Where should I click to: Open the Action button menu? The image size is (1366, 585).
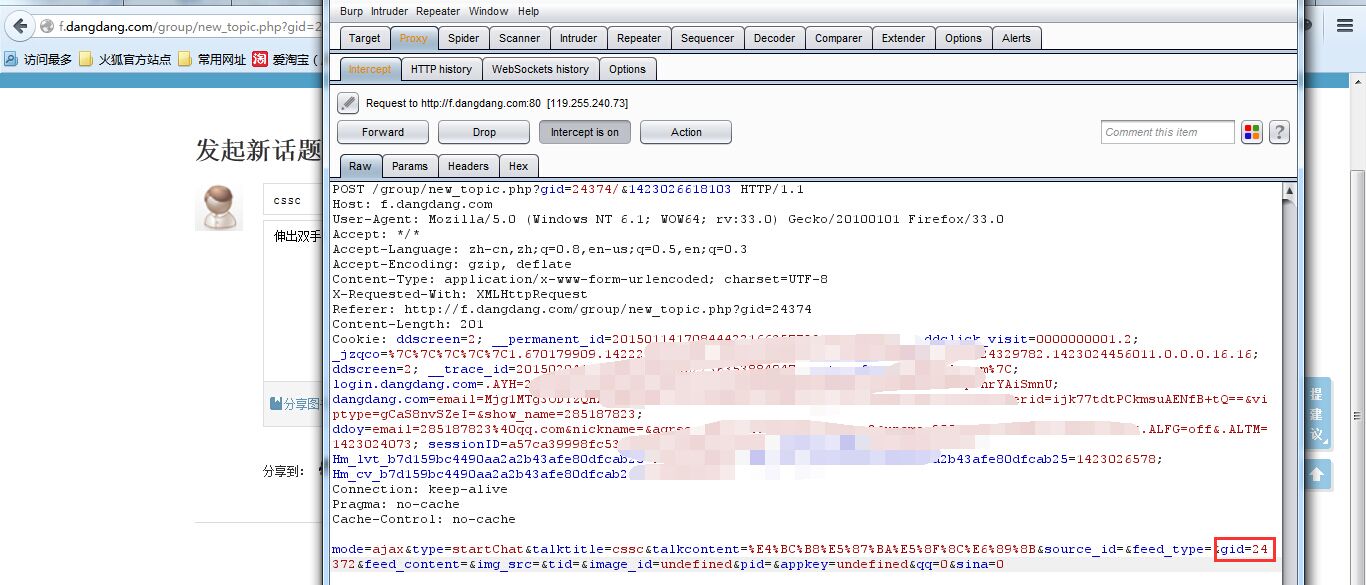tap(686, 132)
